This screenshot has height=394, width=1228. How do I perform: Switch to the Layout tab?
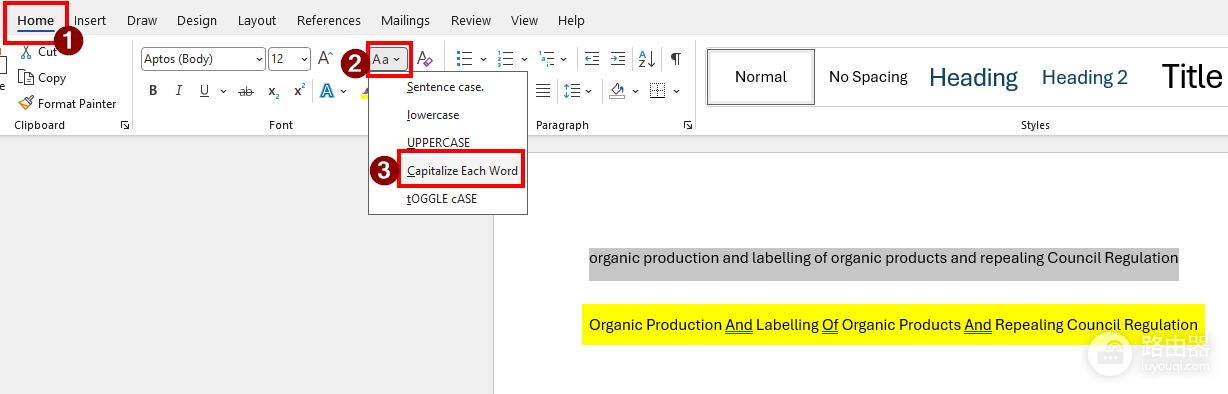point(257,20)
